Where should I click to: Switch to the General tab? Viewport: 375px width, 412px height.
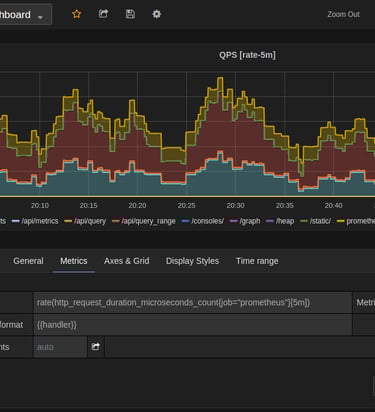click(x=28, y=261)
